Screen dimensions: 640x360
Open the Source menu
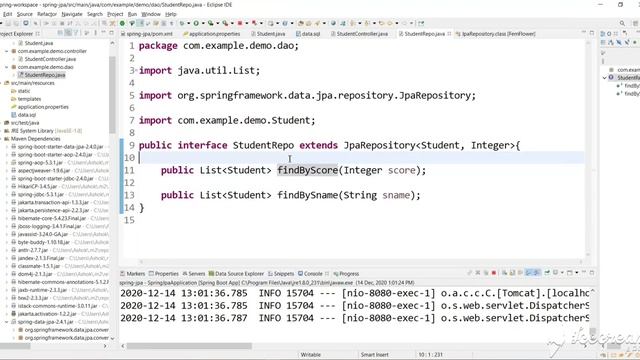click(24, 14)
